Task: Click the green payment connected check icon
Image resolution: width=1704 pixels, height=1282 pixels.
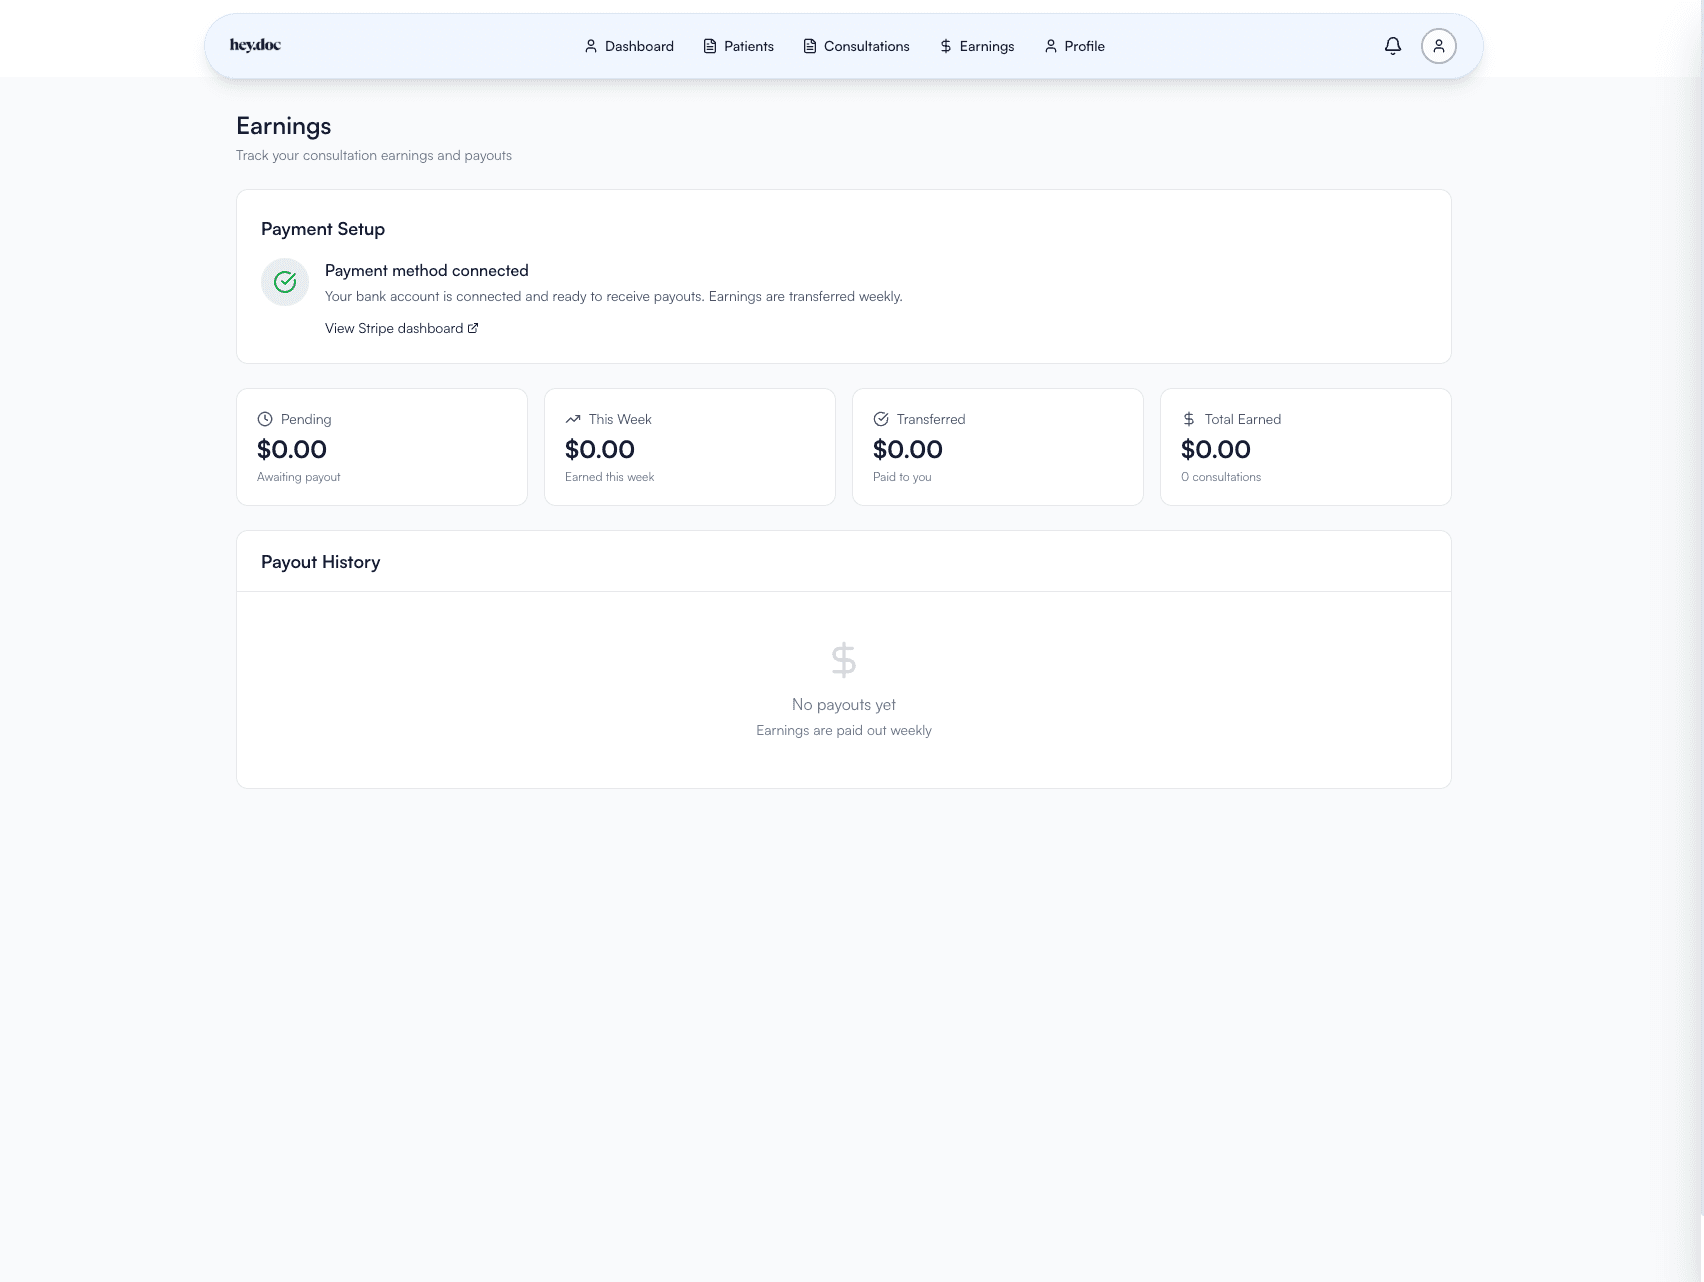Action: 285,282
